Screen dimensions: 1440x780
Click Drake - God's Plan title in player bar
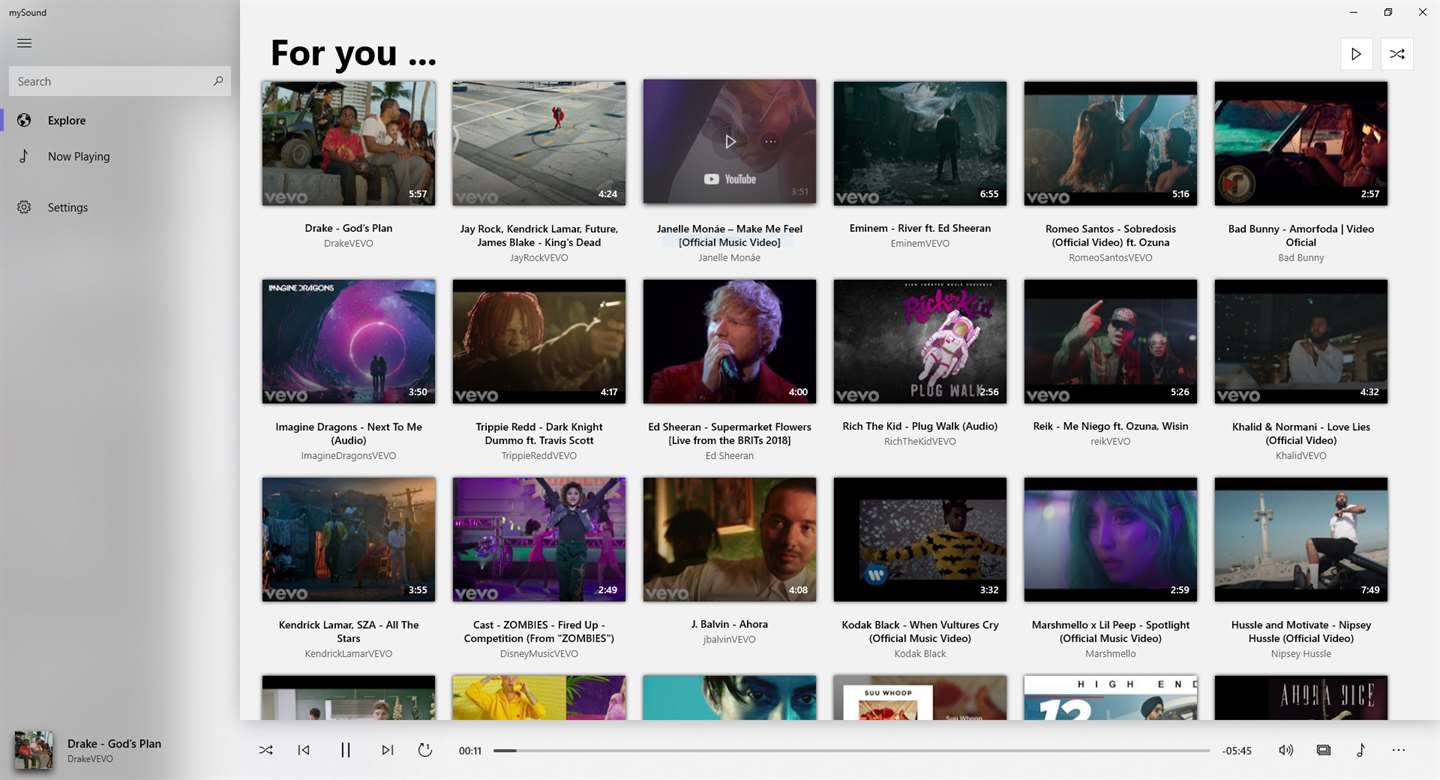pyautogui.click(x=114, y=744)
